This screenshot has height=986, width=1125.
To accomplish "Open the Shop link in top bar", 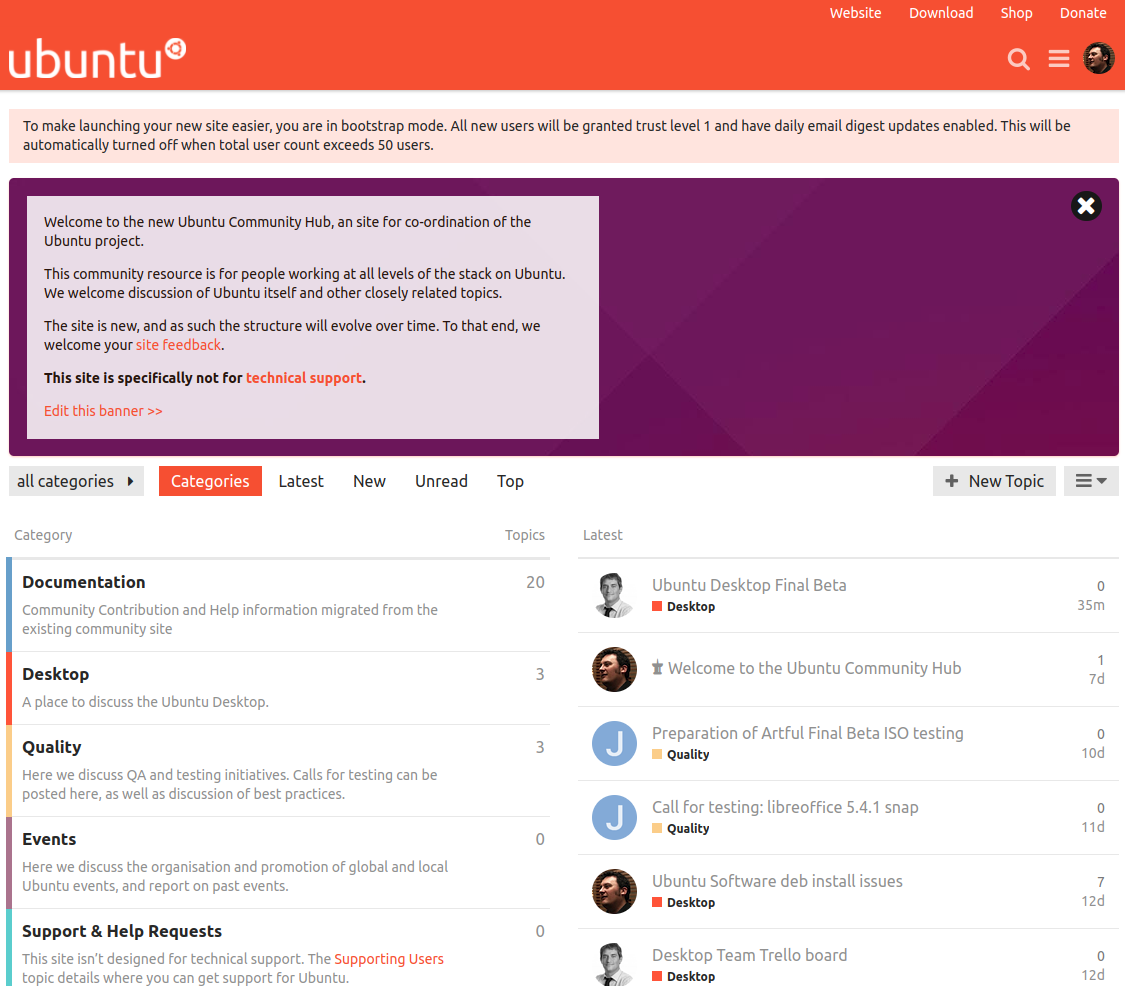I will (1016, 13).
